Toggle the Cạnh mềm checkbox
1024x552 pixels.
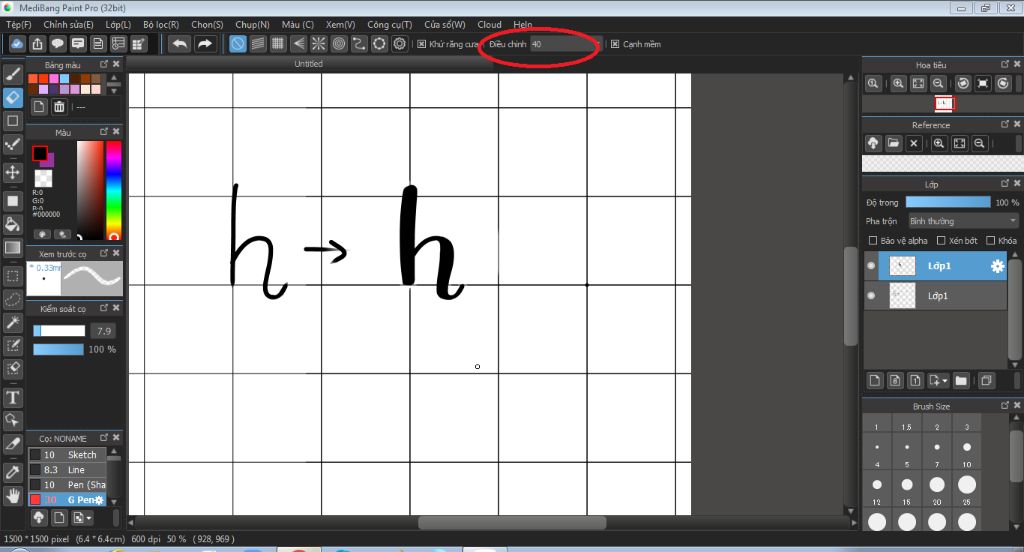[x=615, y=44]
